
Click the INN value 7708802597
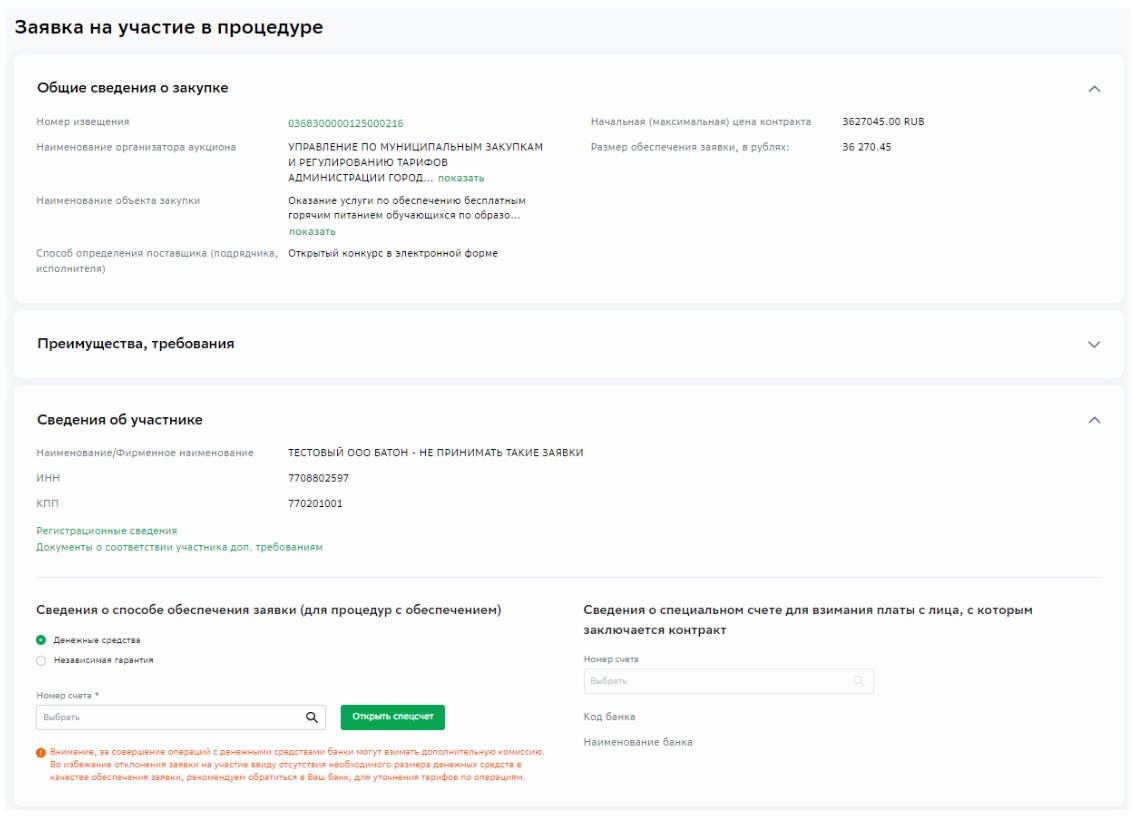point(318,478)
